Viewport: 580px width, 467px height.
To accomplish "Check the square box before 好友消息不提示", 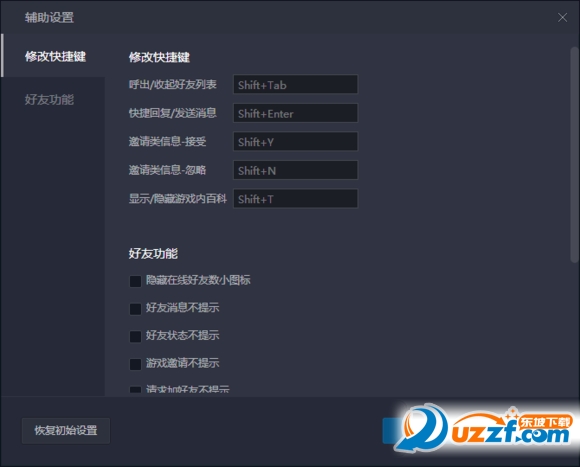I will tap(135, 309).
